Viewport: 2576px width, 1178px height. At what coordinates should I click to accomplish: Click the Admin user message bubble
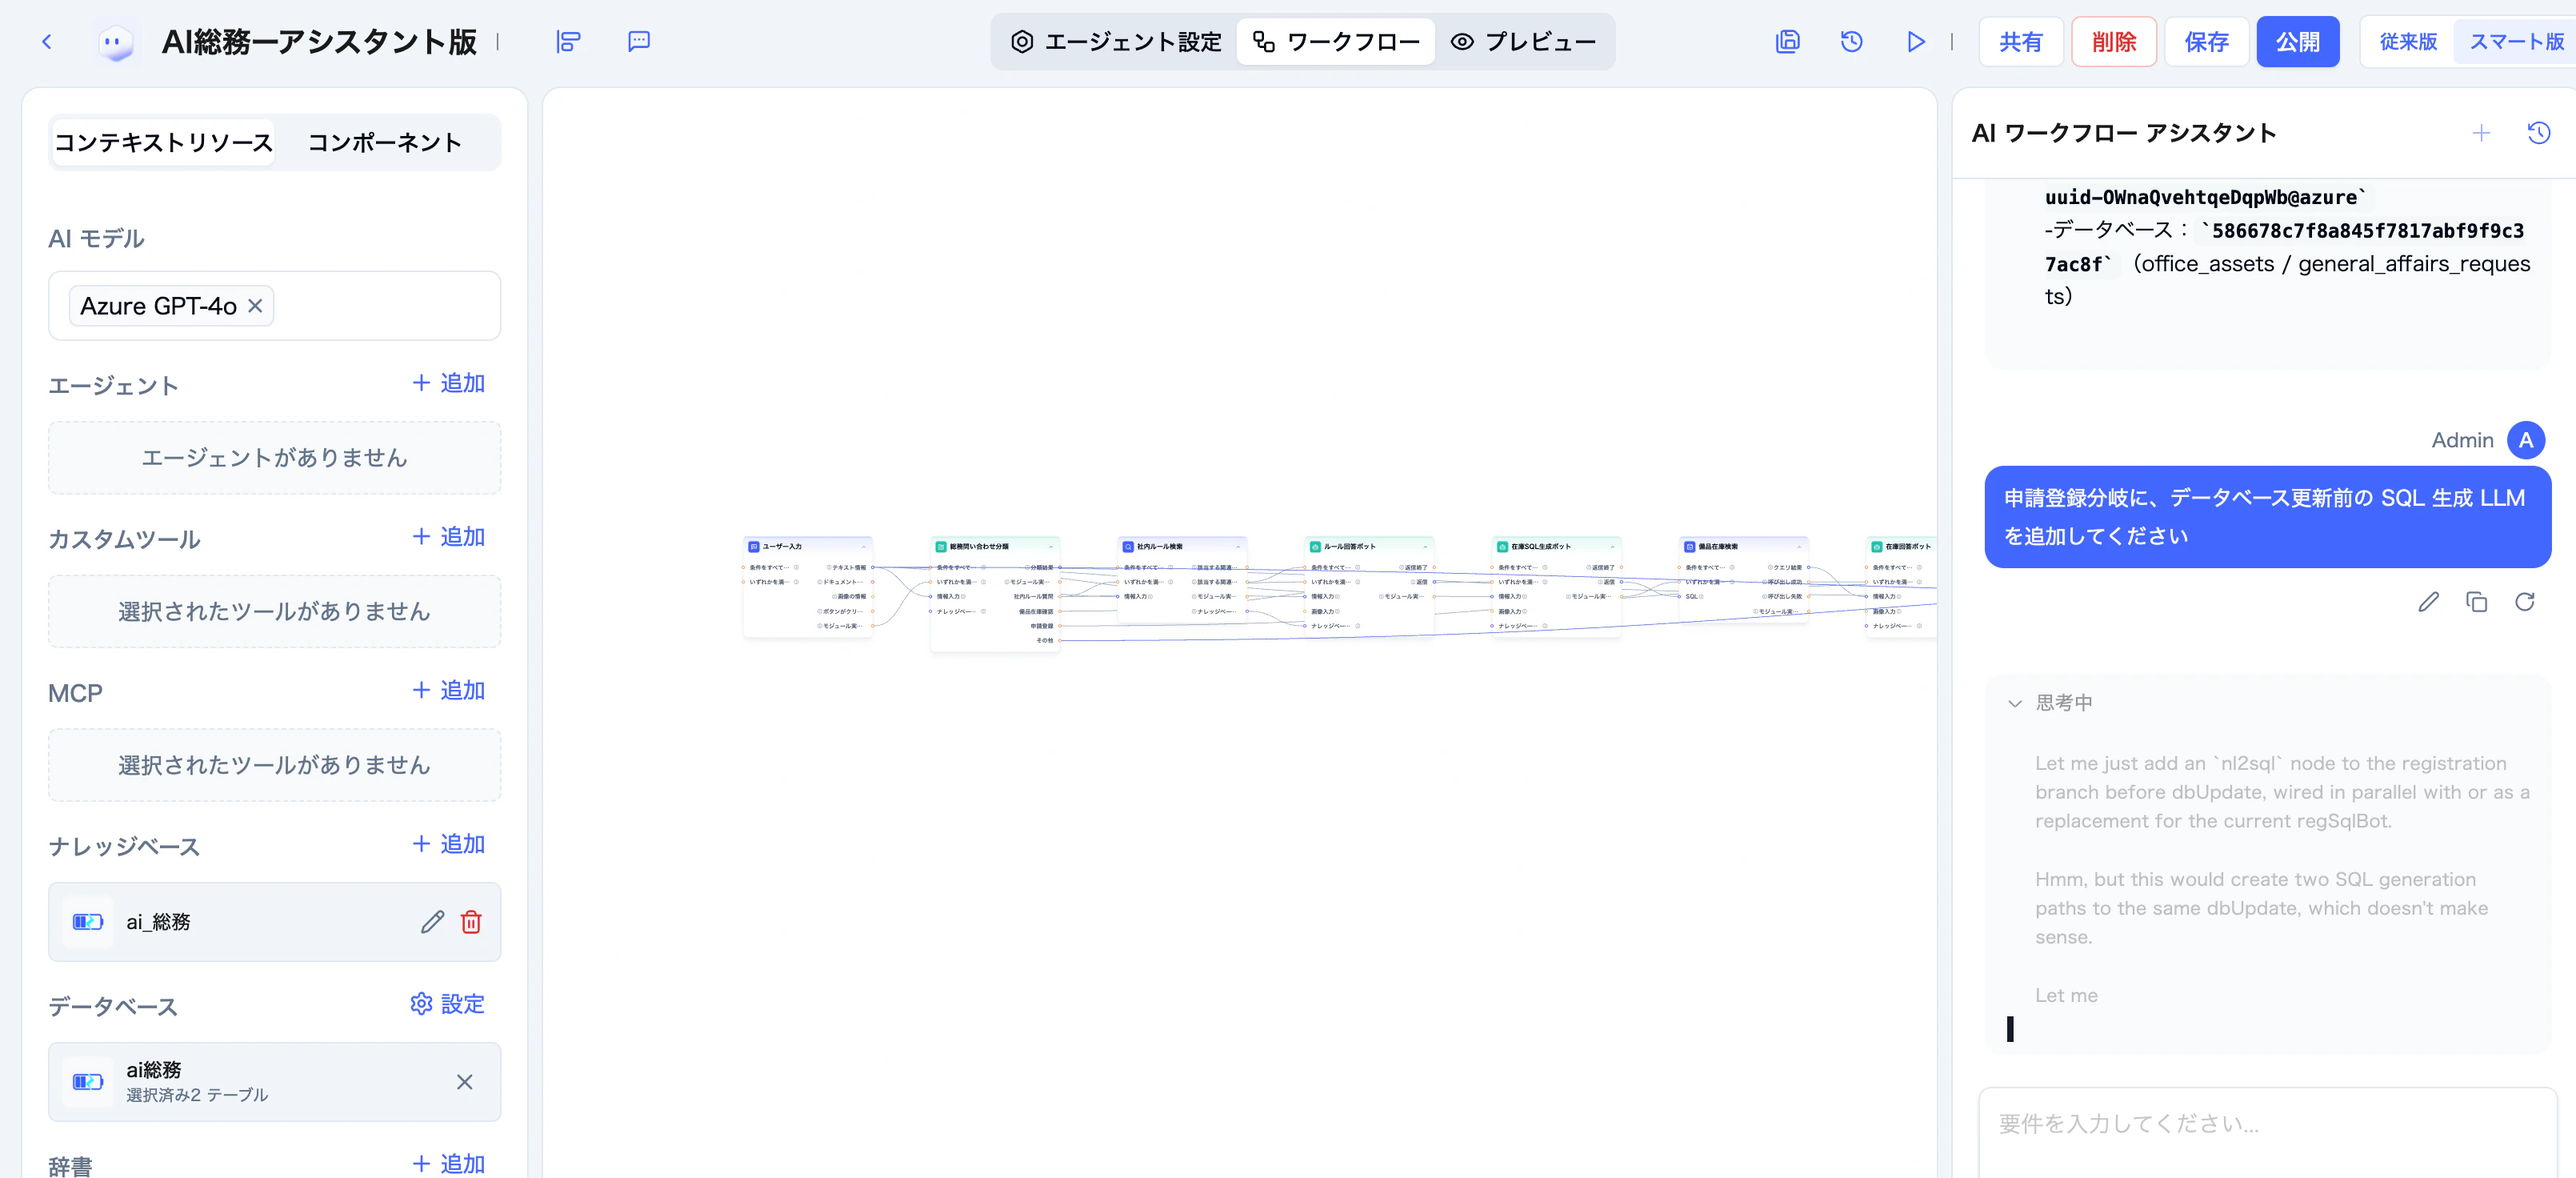point(2267,517)
